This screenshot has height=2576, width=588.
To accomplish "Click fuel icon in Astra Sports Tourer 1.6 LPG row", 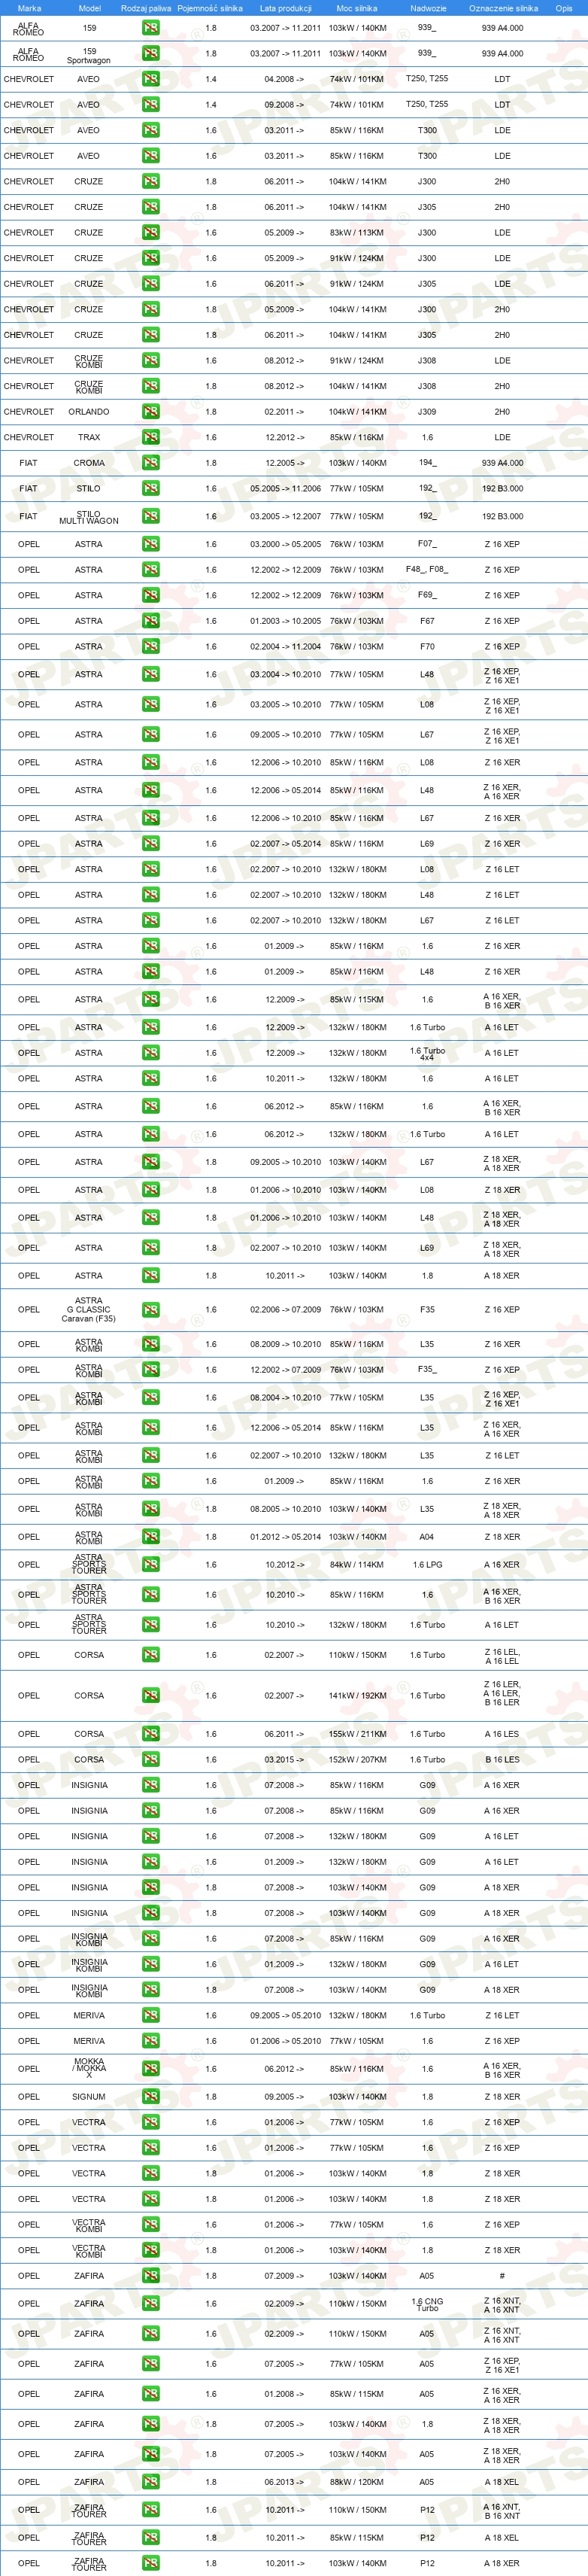I will coord(150,1565).
